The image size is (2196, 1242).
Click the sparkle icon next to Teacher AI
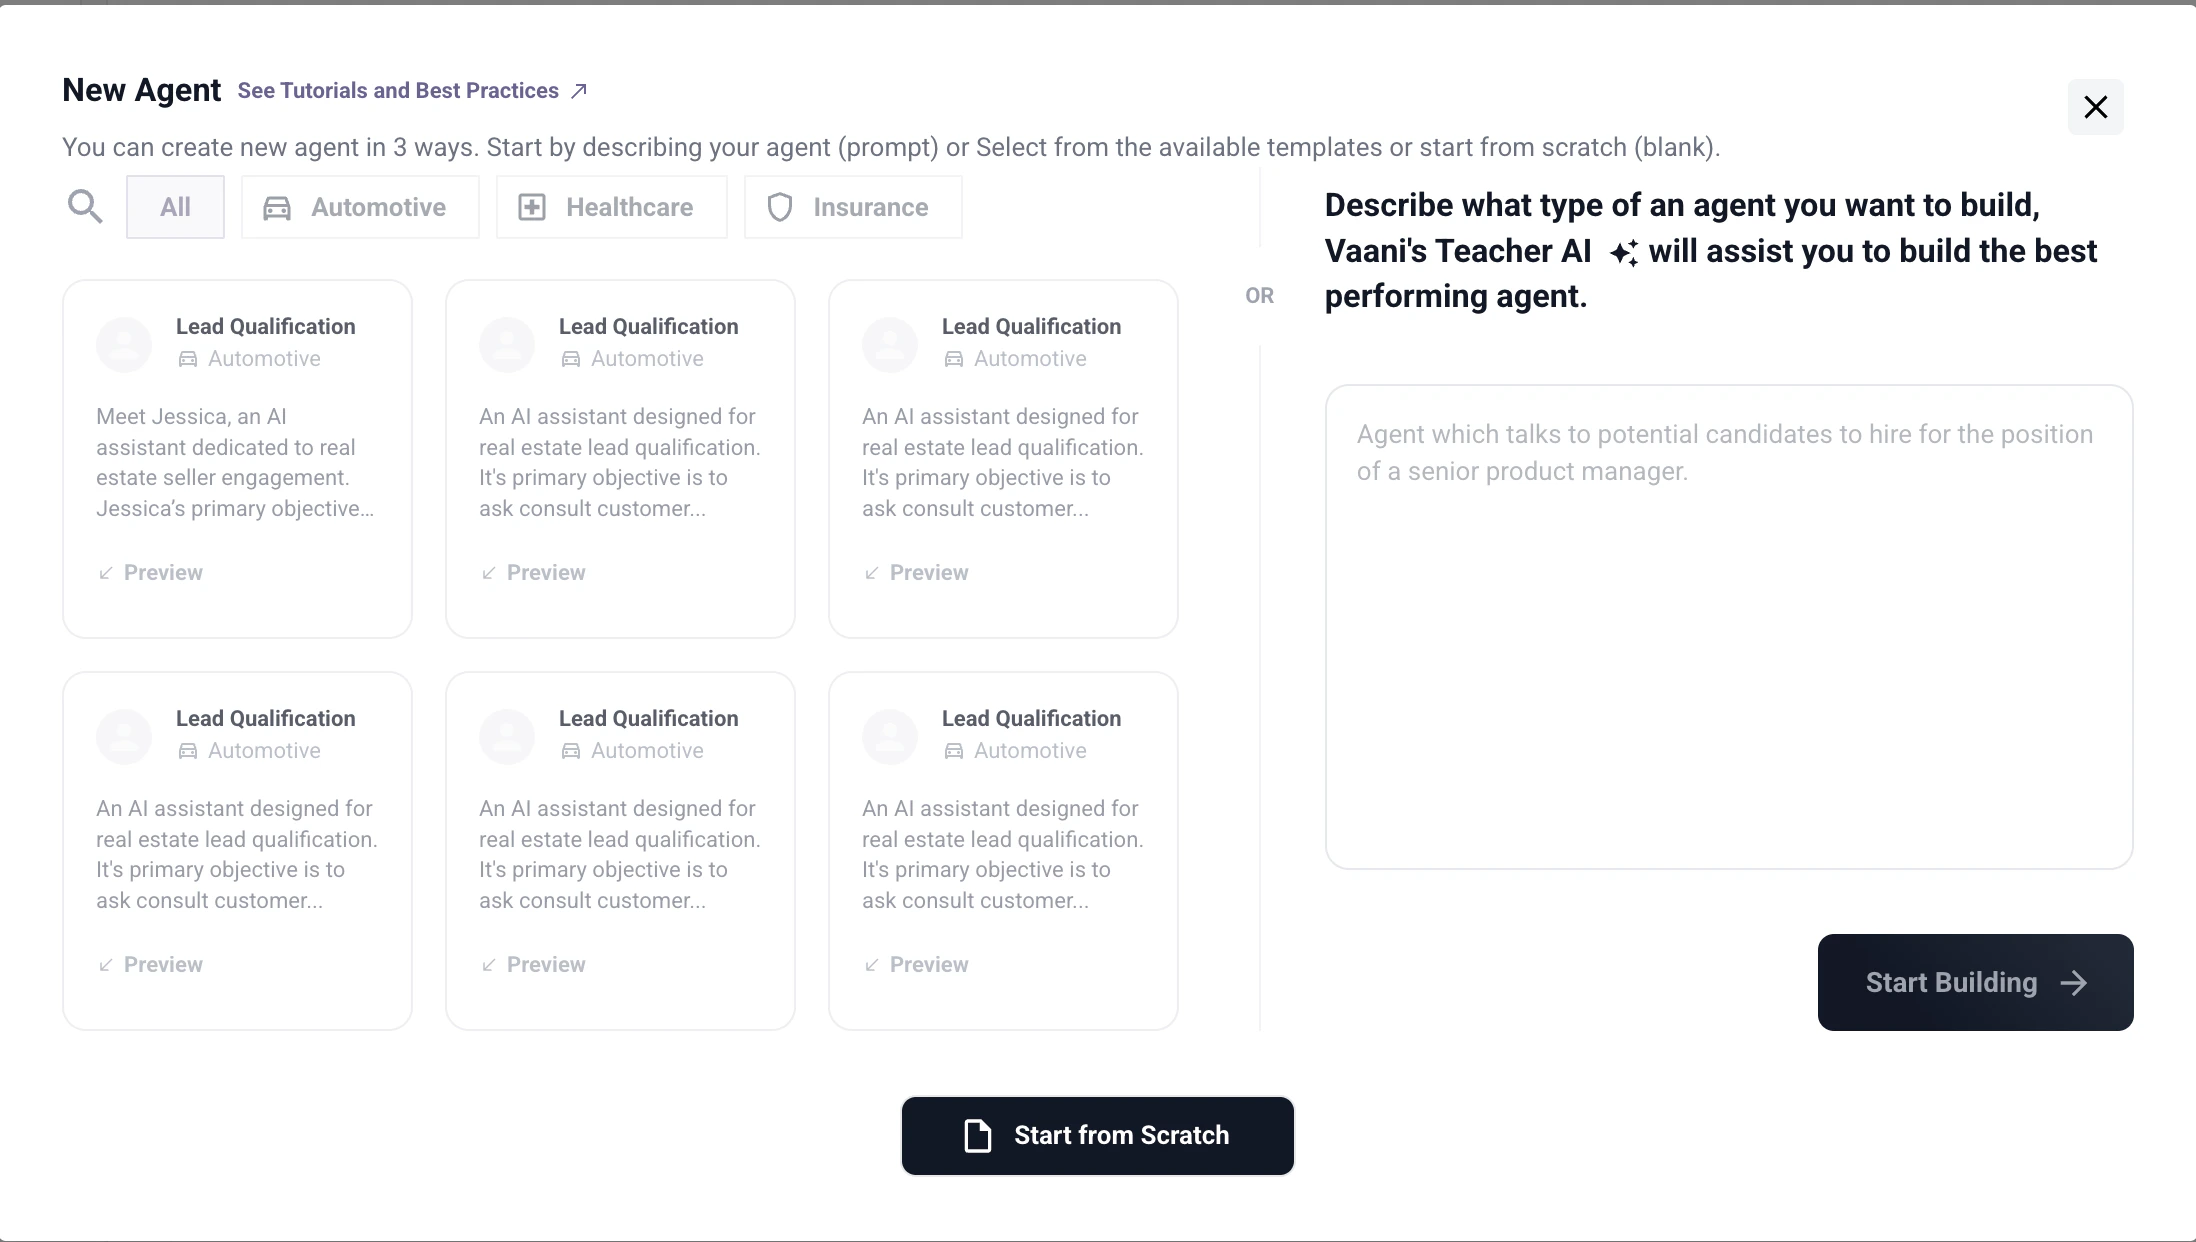point(1623,252)
